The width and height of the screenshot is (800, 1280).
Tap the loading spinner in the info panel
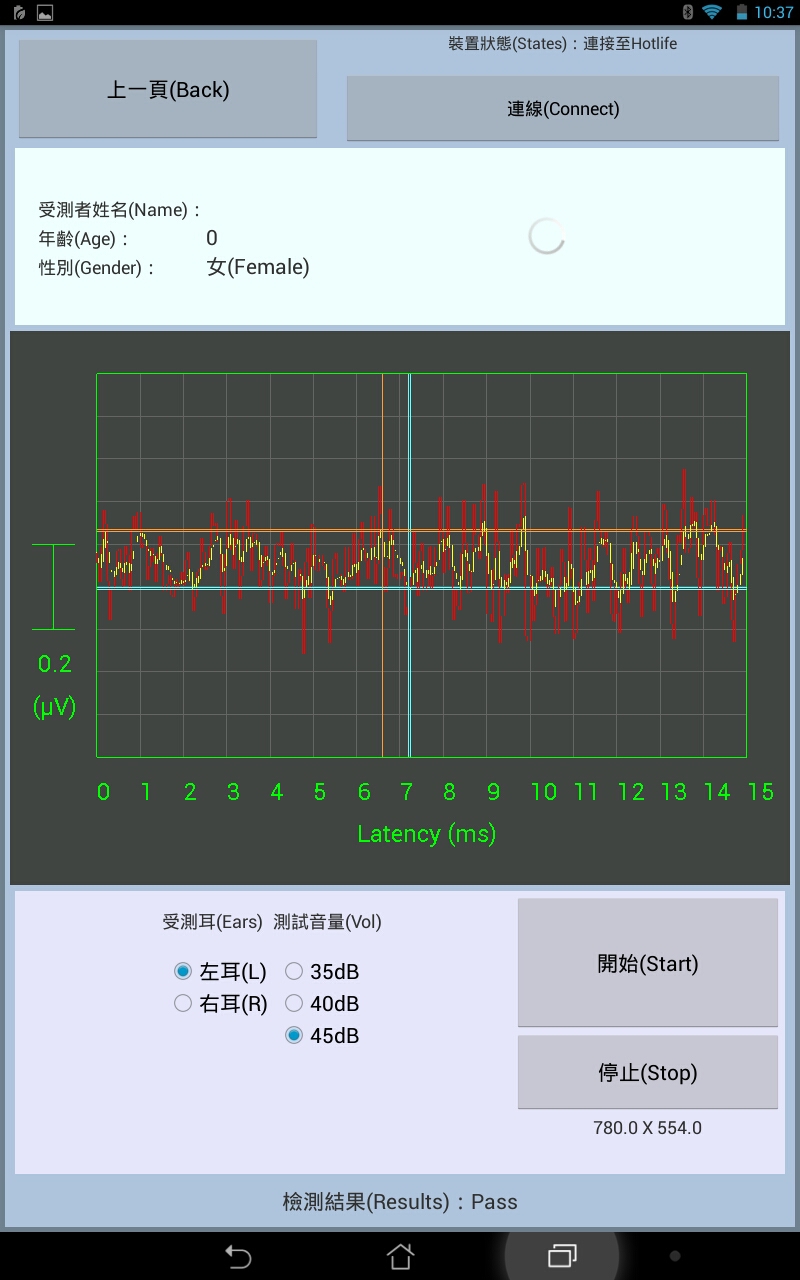pyautogui.click(x=546, y=236)
